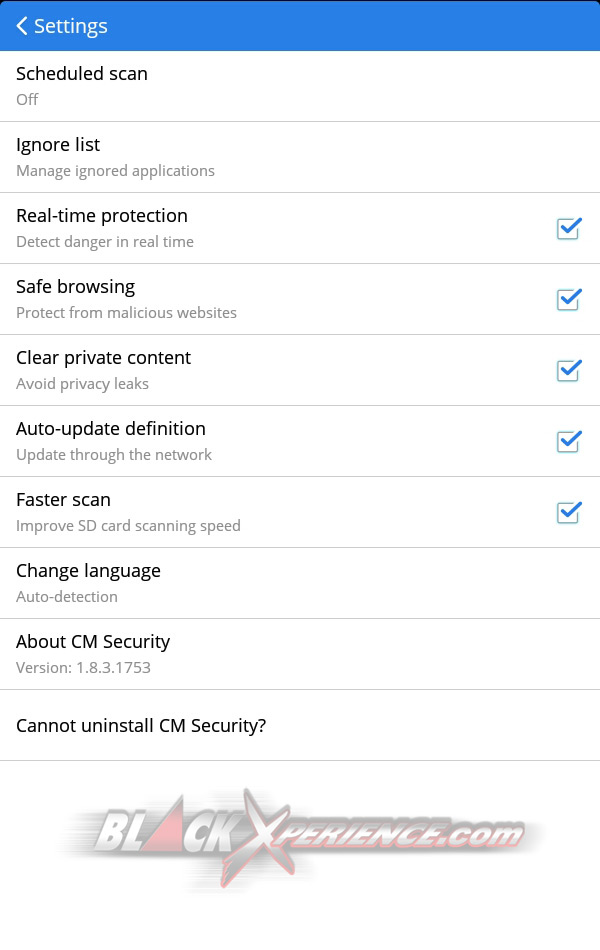Select Manage ignored applications subtitle
Viewport: 600px width, 950px height.
(115, 170)
